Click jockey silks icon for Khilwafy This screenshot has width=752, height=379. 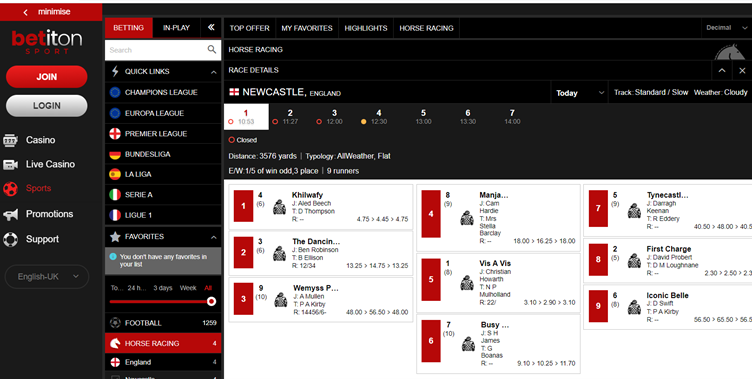click(x=279, y=207)
